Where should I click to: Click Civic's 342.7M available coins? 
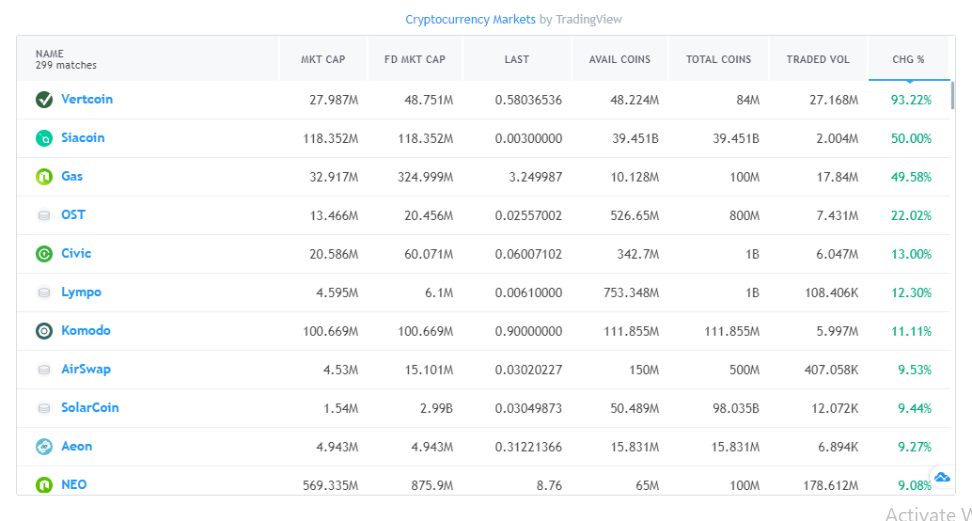(638, 254)
